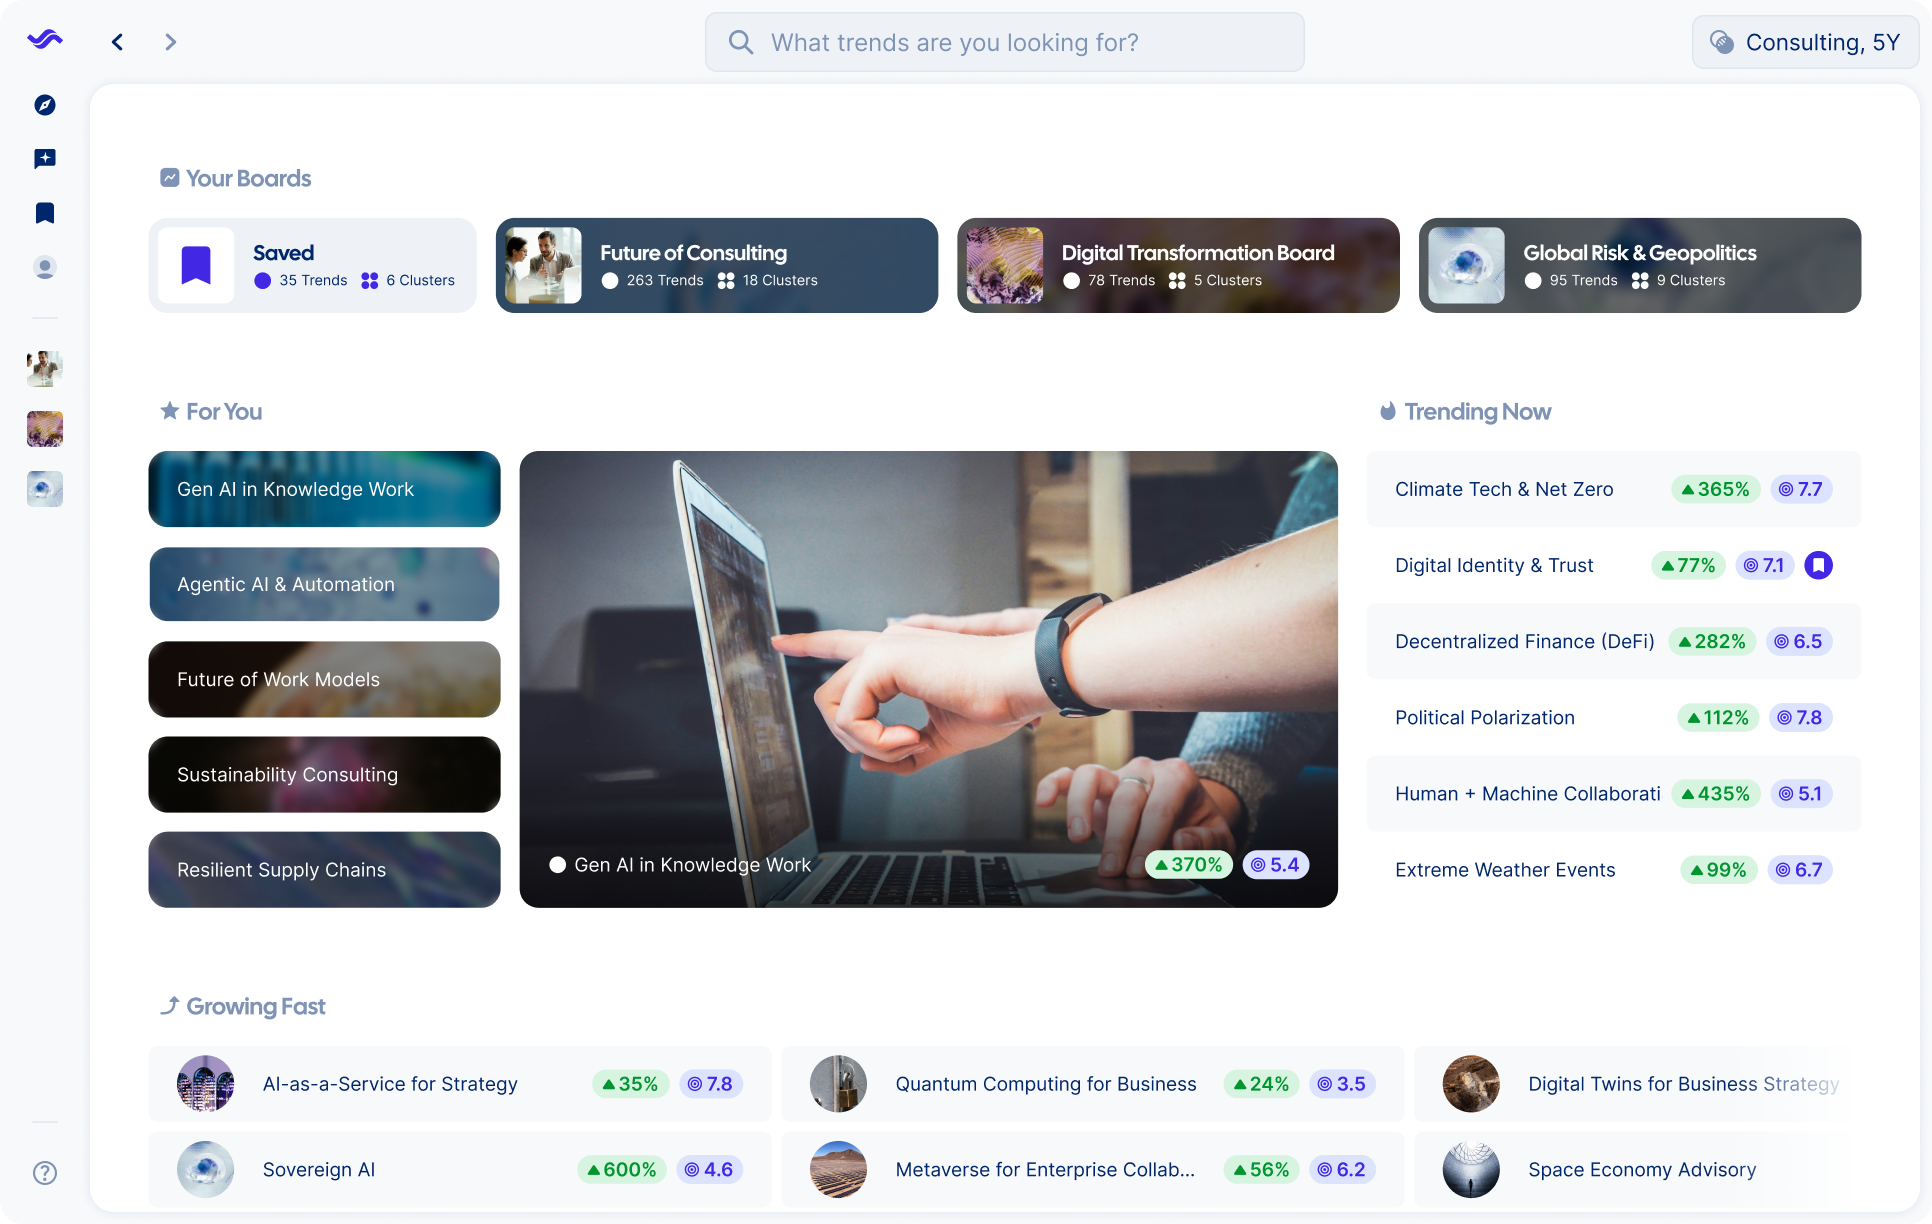Click the app logo in the top left corner

(44, 38)
